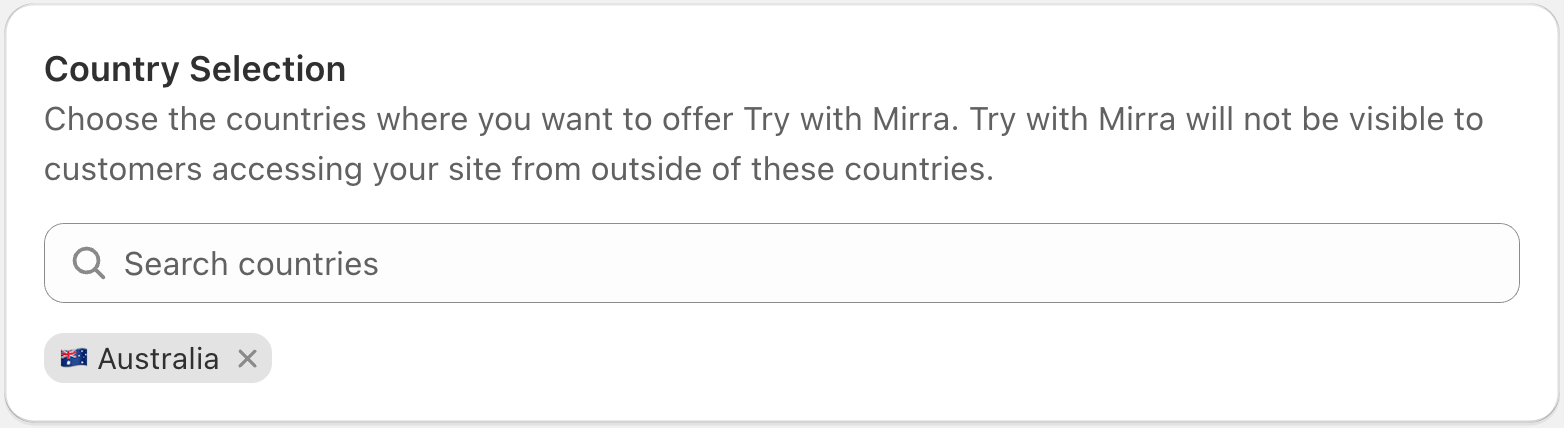The image size is (1564, 428).
Task: Click the x beside the Australia label
Action: 247,359
